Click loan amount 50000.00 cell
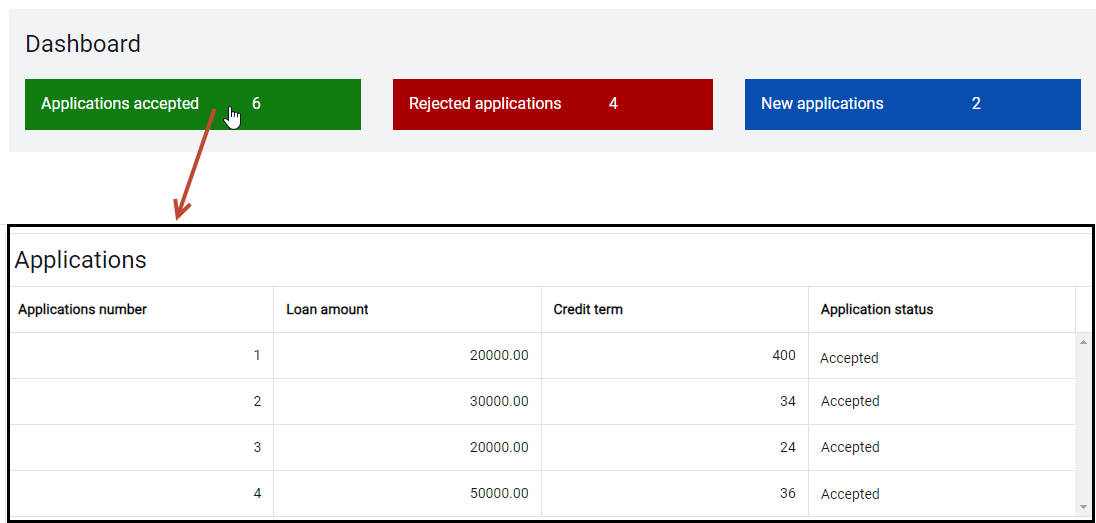Viewport: 1096px width, 523px height. pos(408,494)
